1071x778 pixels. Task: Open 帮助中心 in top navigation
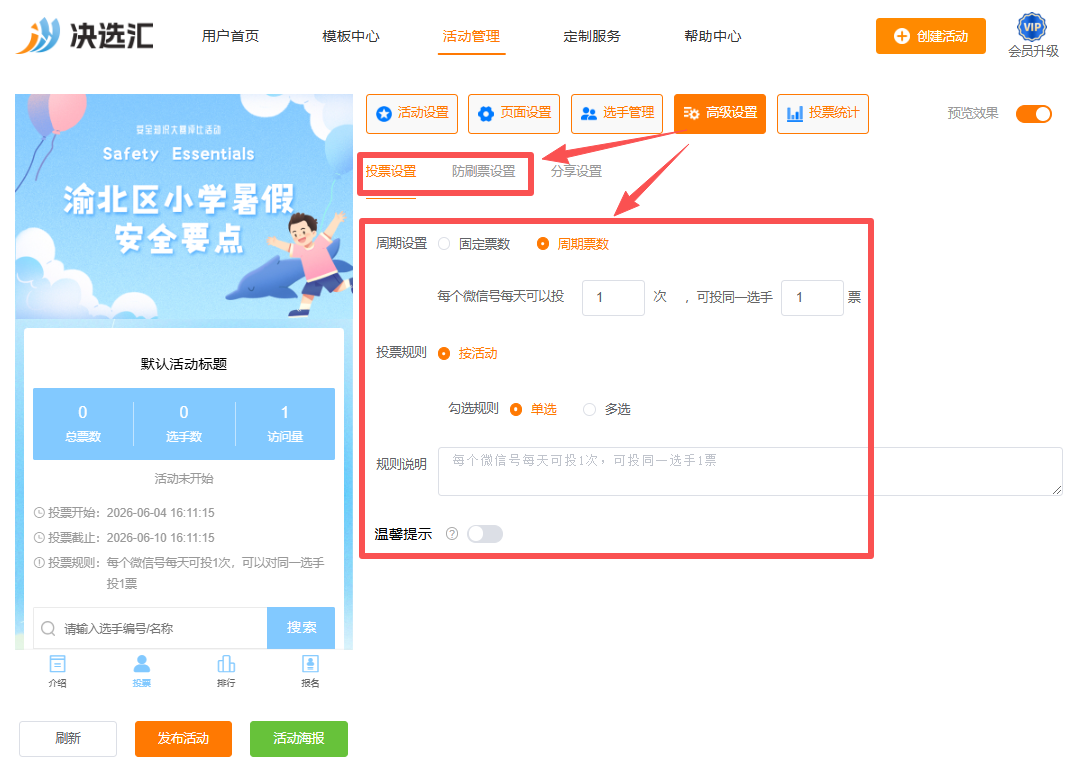coord(712,36)
